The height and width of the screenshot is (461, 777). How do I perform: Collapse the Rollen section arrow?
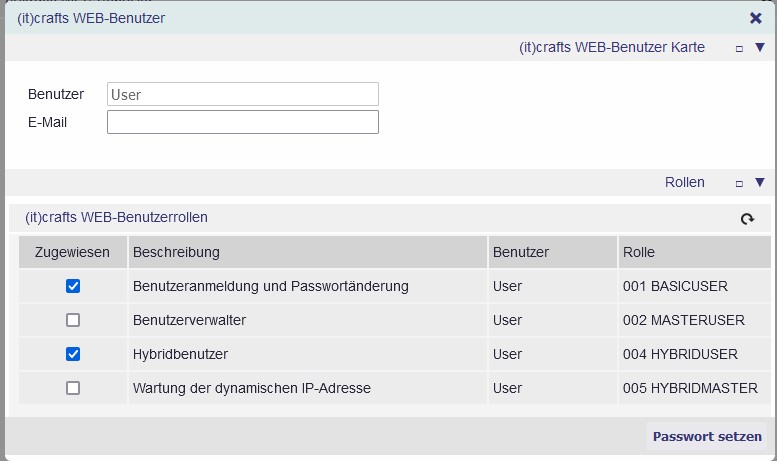tap(760, 182)
